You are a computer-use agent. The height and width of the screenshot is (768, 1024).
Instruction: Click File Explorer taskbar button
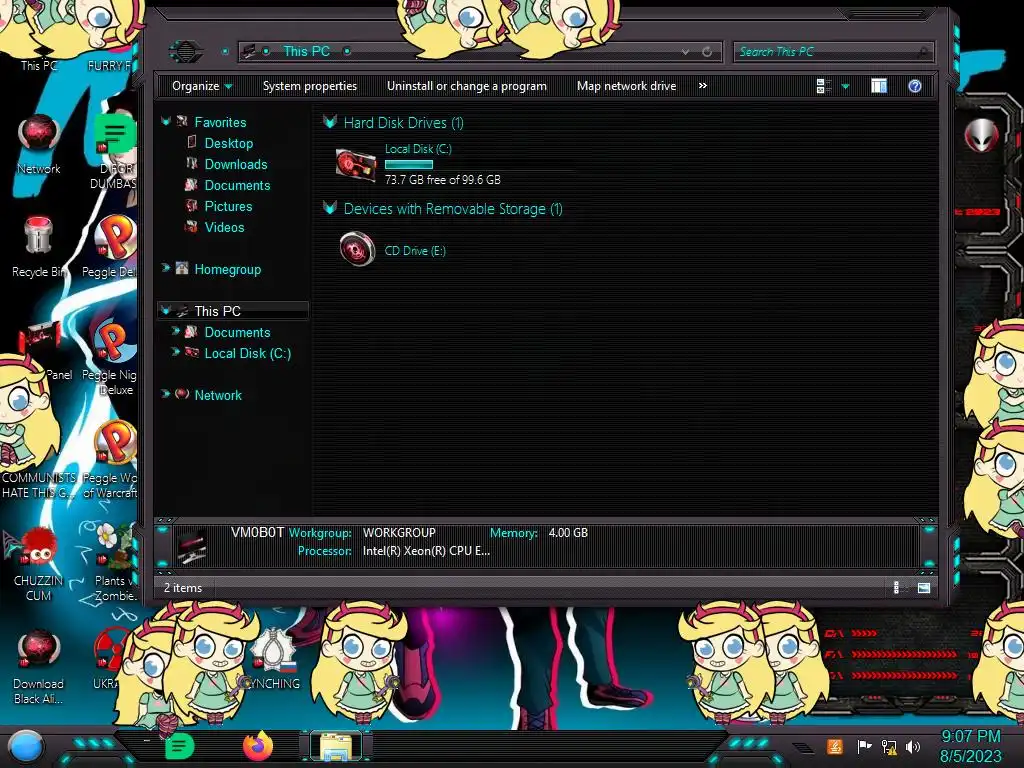pos(336,746)
